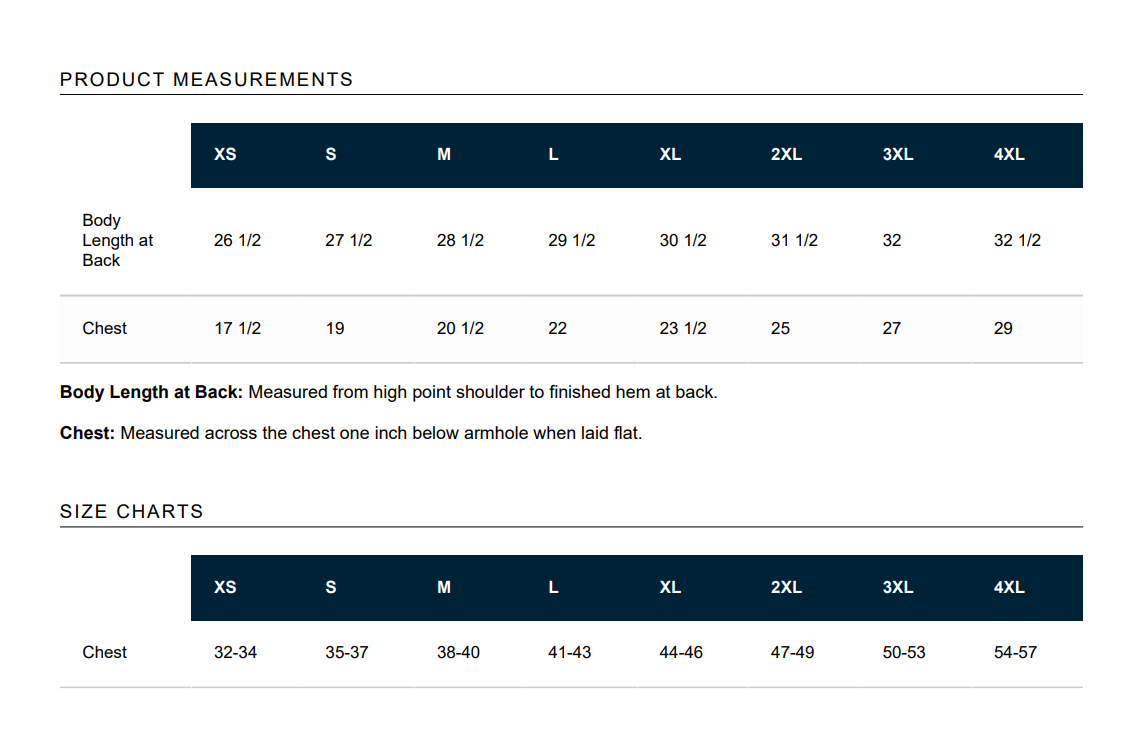Click the 23 1/2 chest measurement cell
1121x744 pixels.
683,328
